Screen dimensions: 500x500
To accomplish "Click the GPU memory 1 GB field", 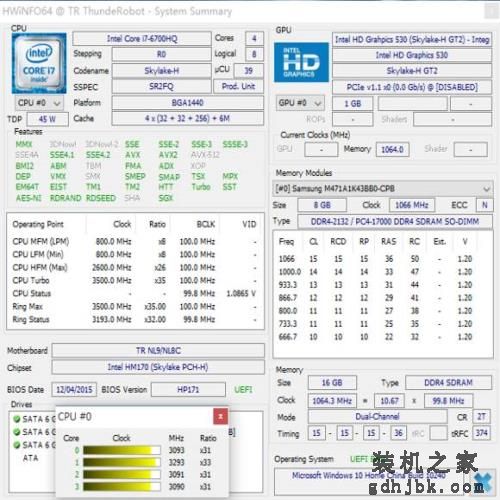I will (x=353, y=104).
